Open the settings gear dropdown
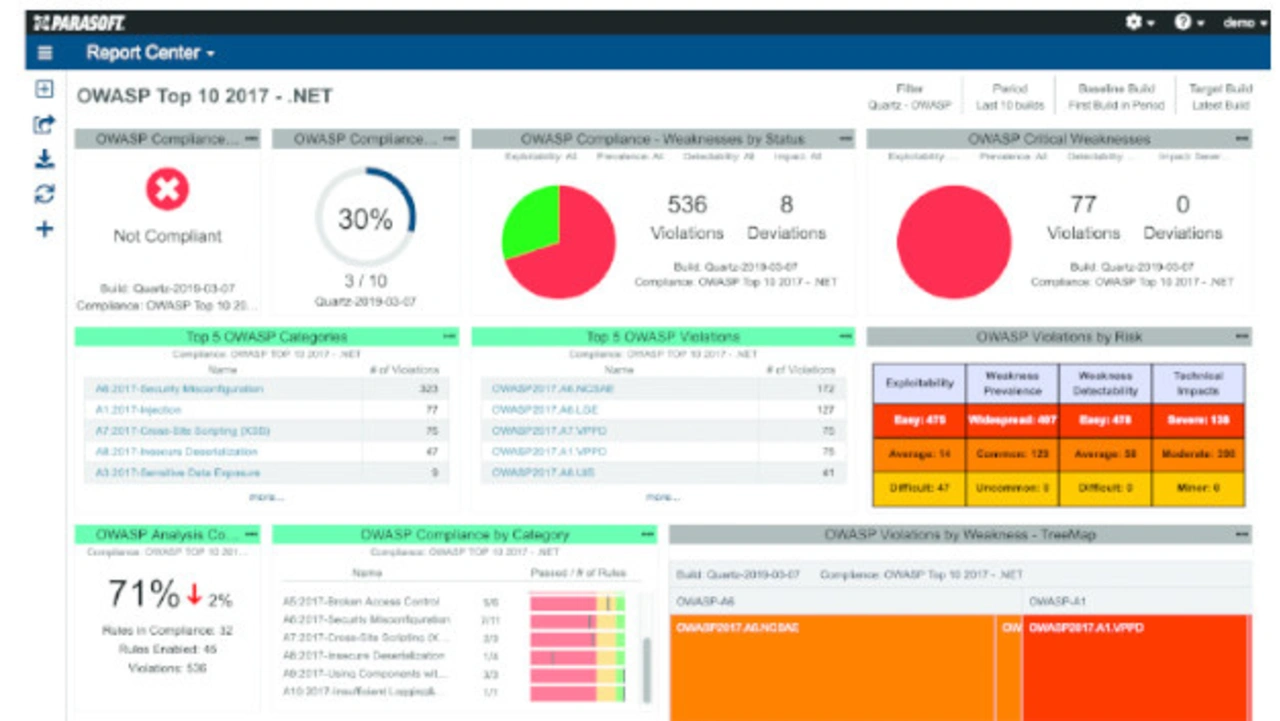Screen dimensions: 1280x721 point(1140,22)
